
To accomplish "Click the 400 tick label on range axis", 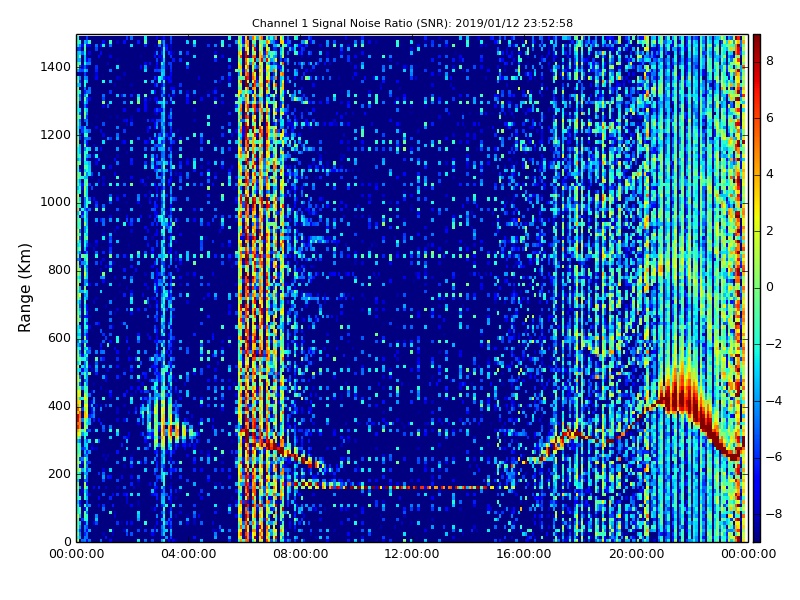I will click(x=59, y=406).
